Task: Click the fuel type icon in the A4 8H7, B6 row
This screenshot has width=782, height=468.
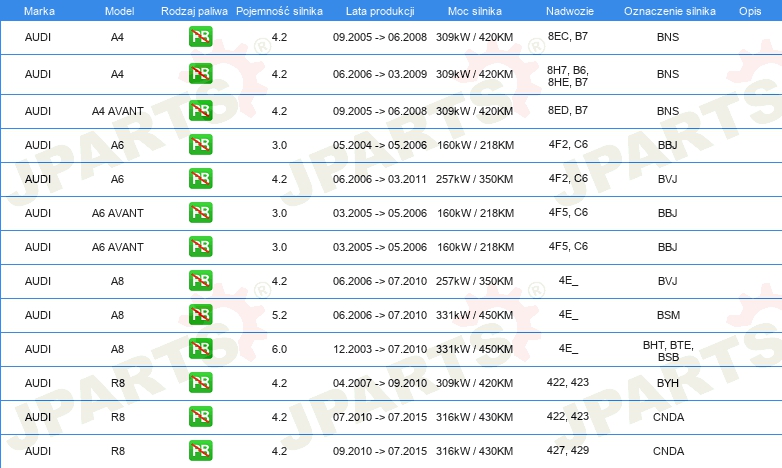Action: (200, 73)
